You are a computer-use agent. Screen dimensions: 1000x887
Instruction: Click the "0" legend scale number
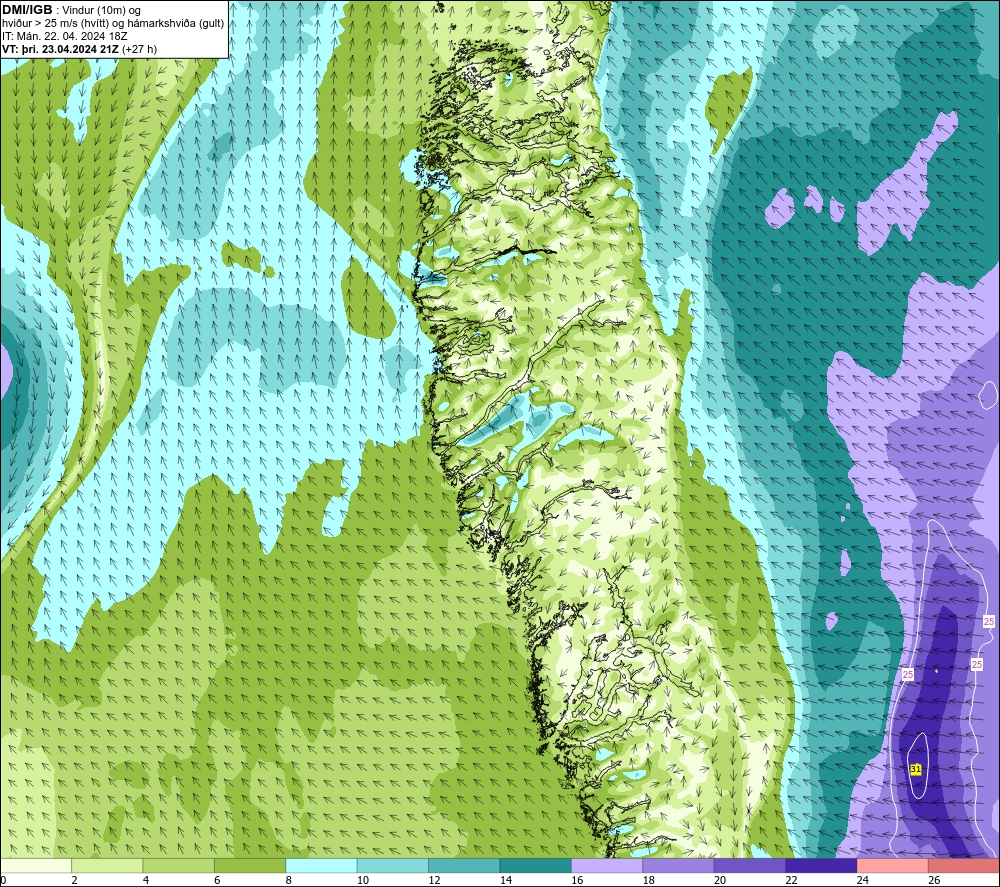click(3, 880)
